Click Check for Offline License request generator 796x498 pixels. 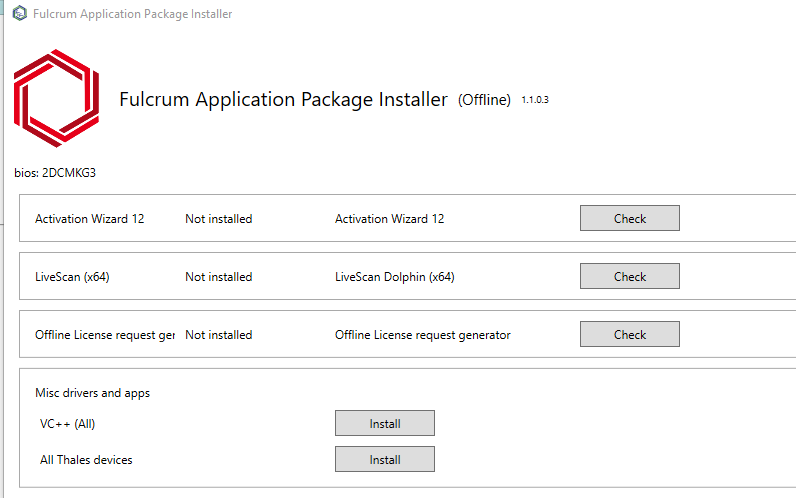point(629,334)
